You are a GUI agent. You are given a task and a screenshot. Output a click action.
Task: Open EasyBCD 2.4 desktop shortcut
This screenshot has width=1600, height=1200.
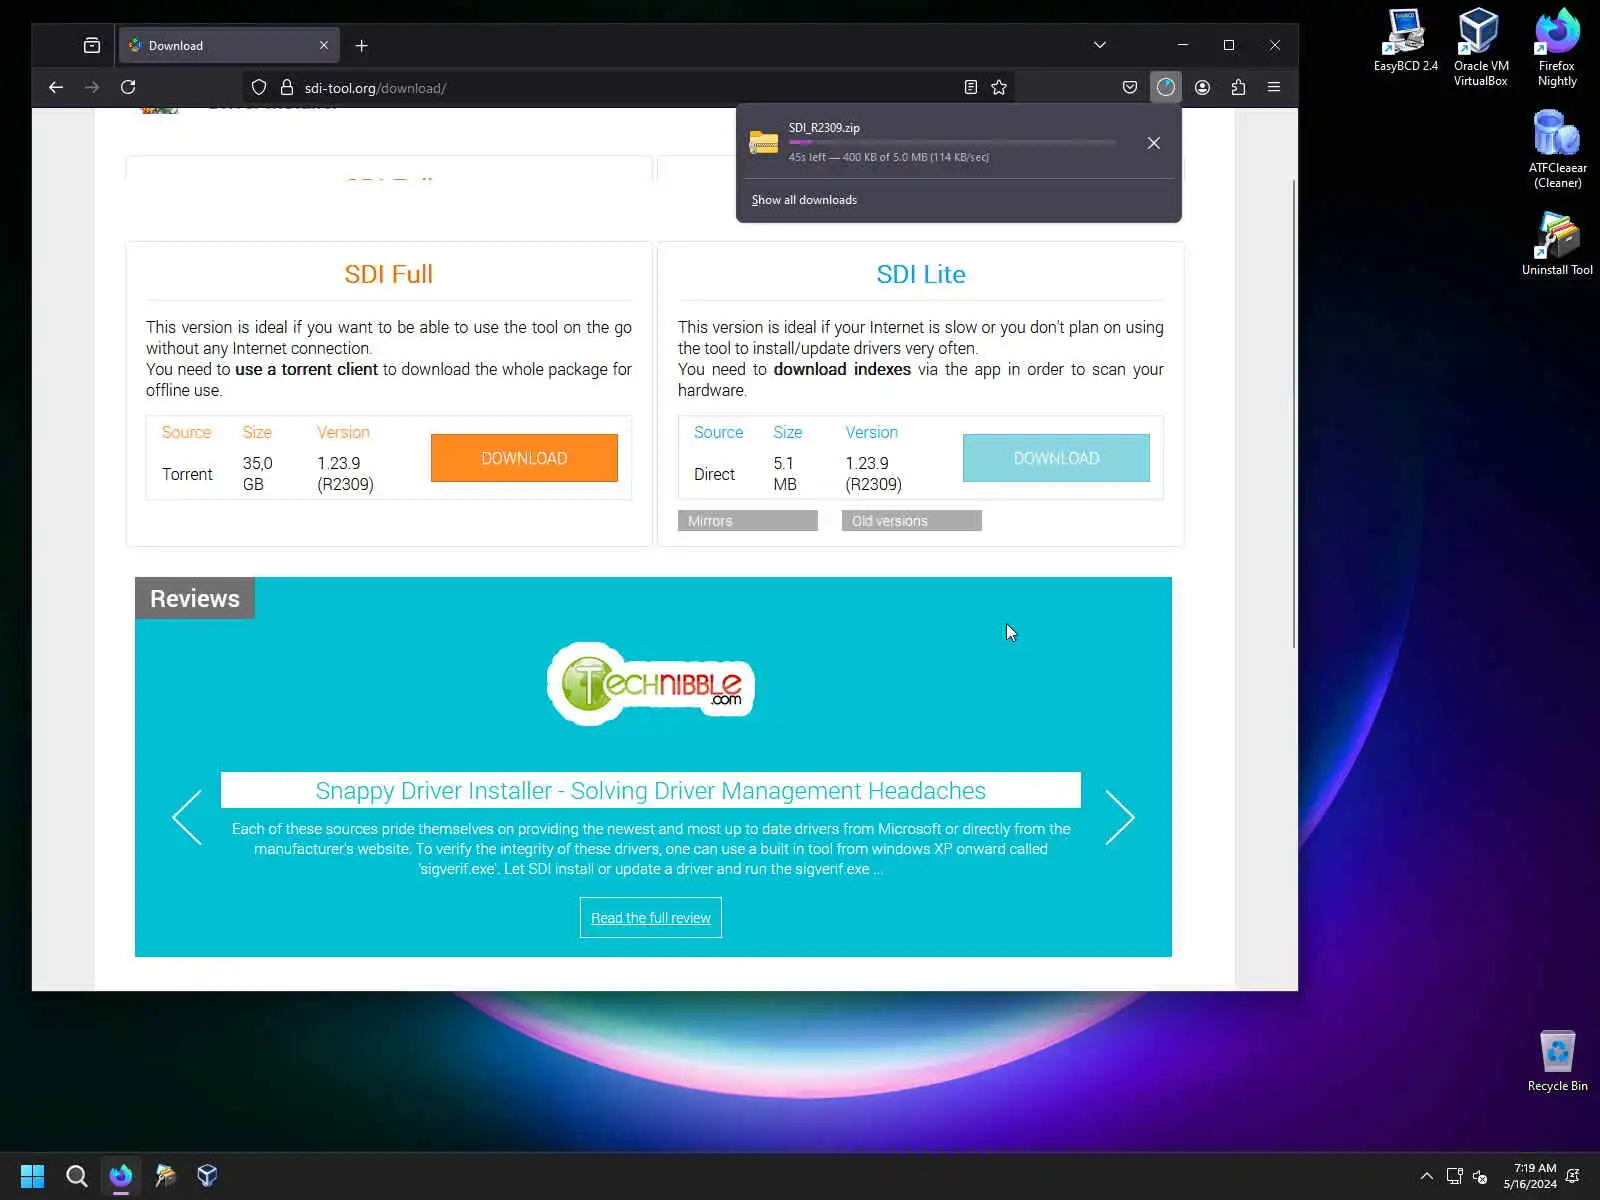1405,41
